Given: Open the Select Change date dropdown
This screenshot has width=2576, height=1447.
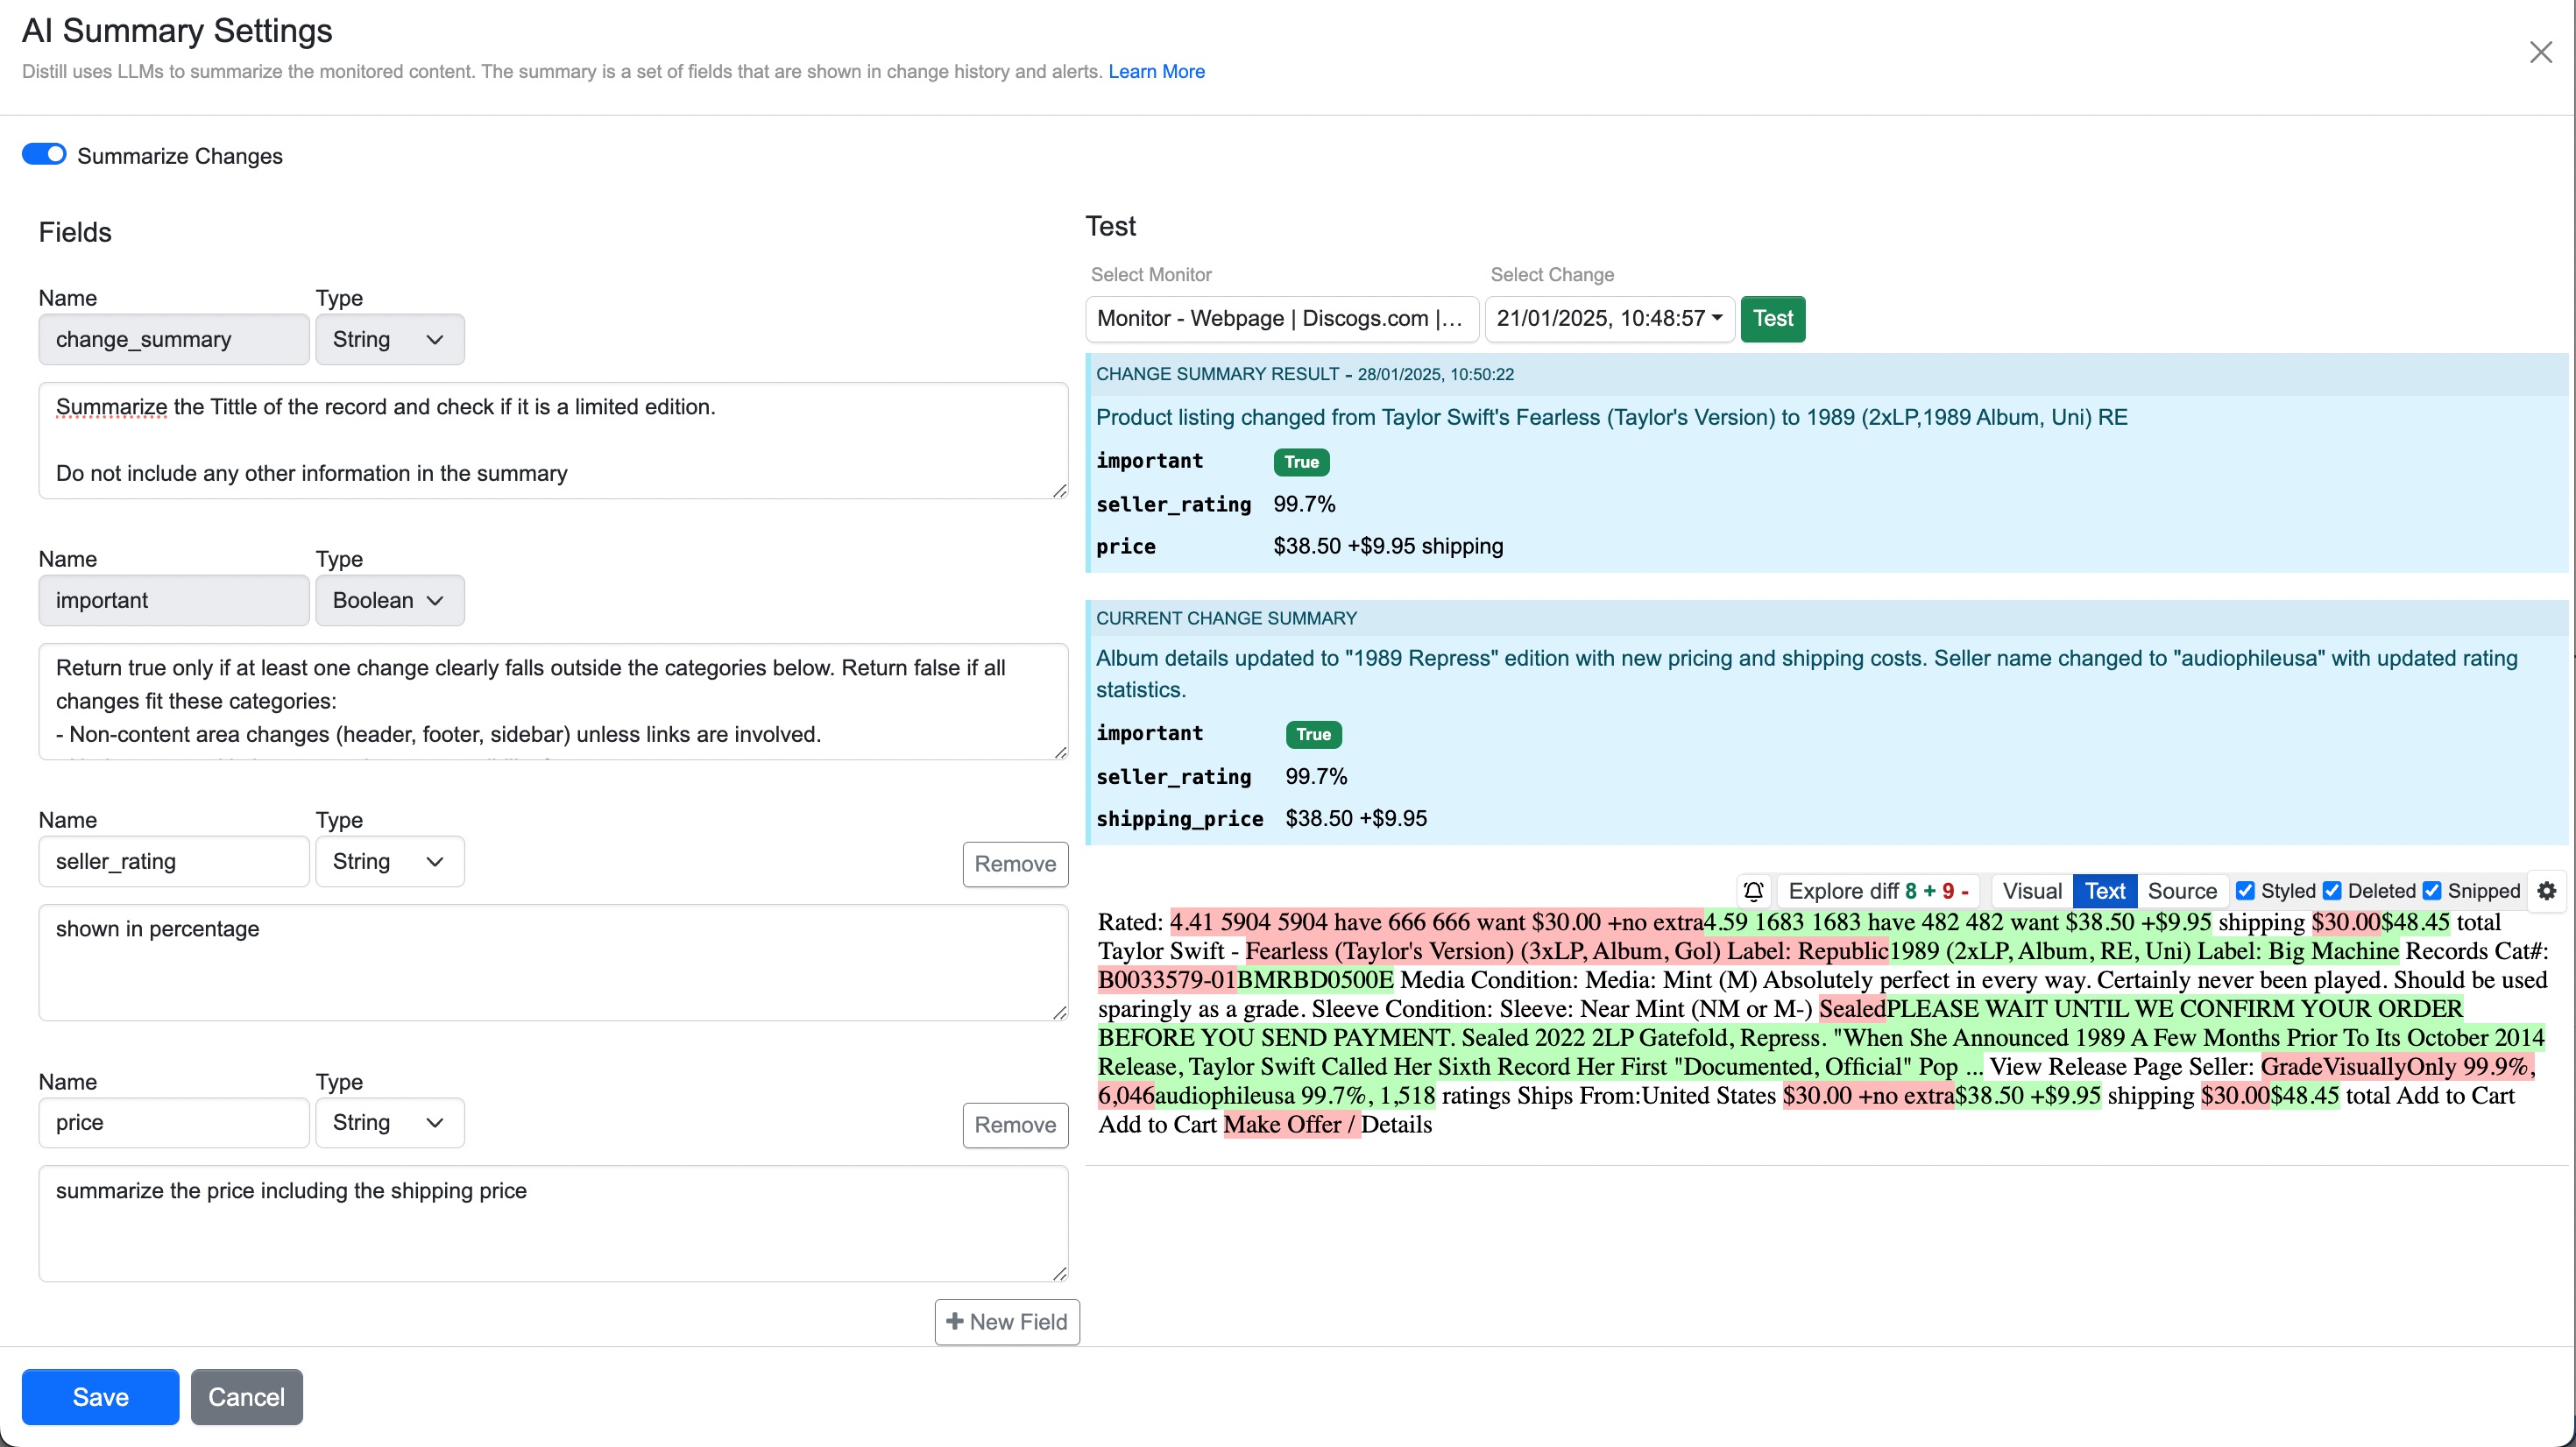Looking at the screenshot, I should tap(1608, 318).
